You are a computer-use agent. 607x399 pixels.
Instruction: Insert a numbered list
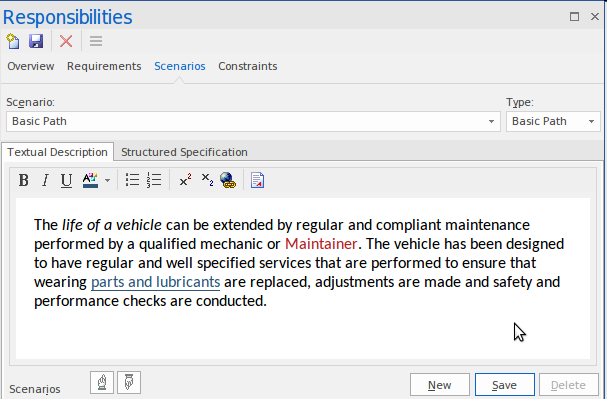(154, 180)
